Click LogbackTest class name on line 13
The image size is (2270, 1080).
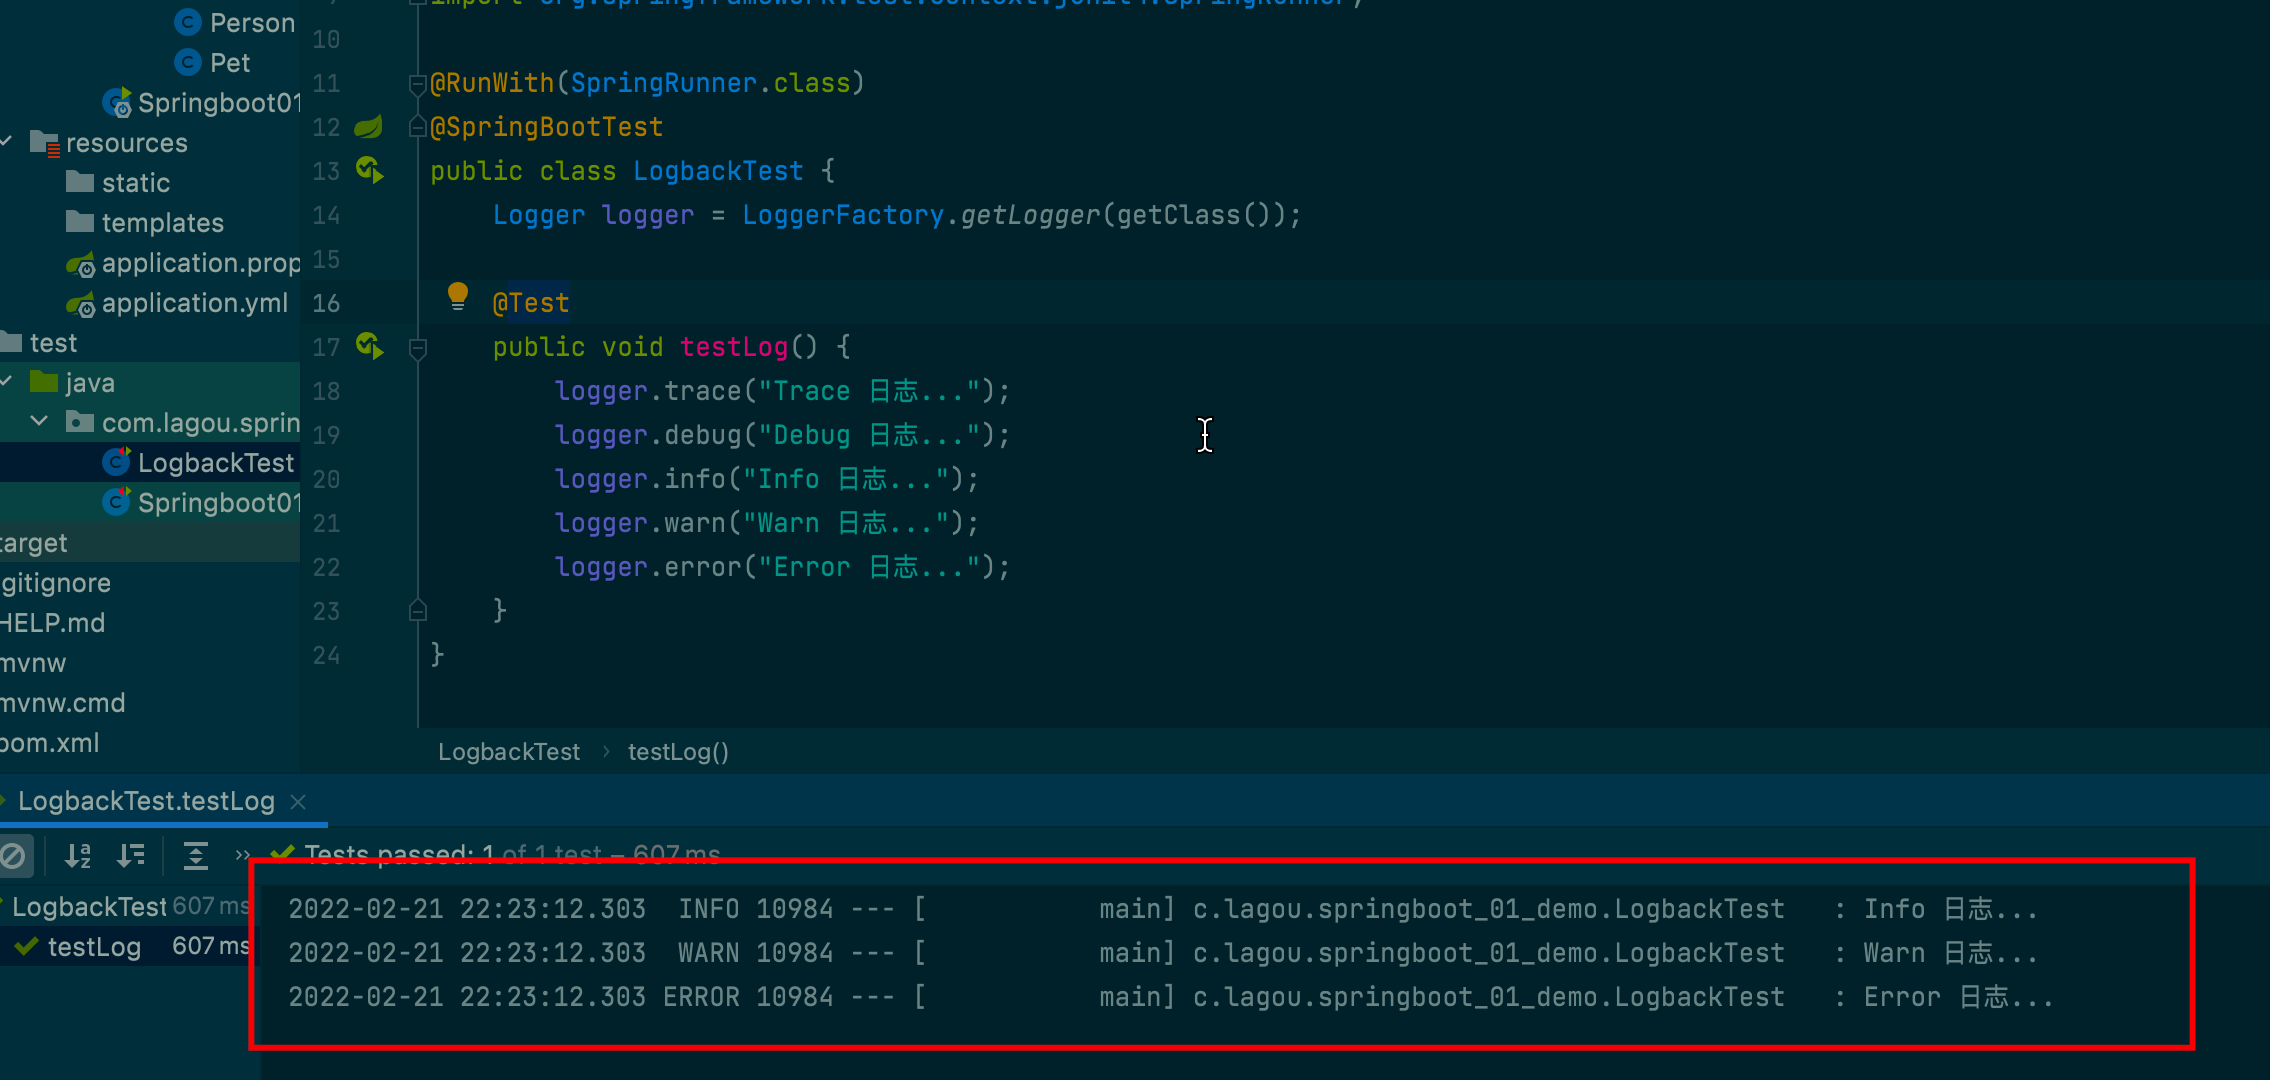point(718,171)
